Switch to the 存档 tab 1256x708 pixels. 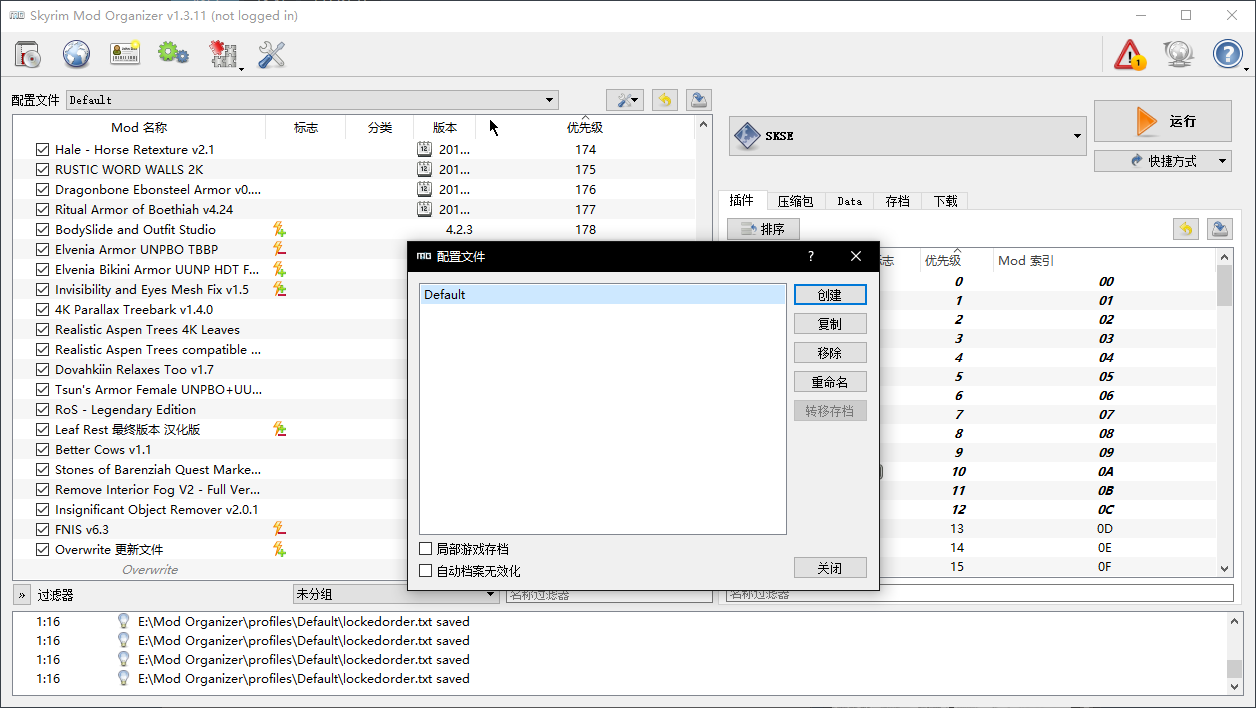point(898,201)
